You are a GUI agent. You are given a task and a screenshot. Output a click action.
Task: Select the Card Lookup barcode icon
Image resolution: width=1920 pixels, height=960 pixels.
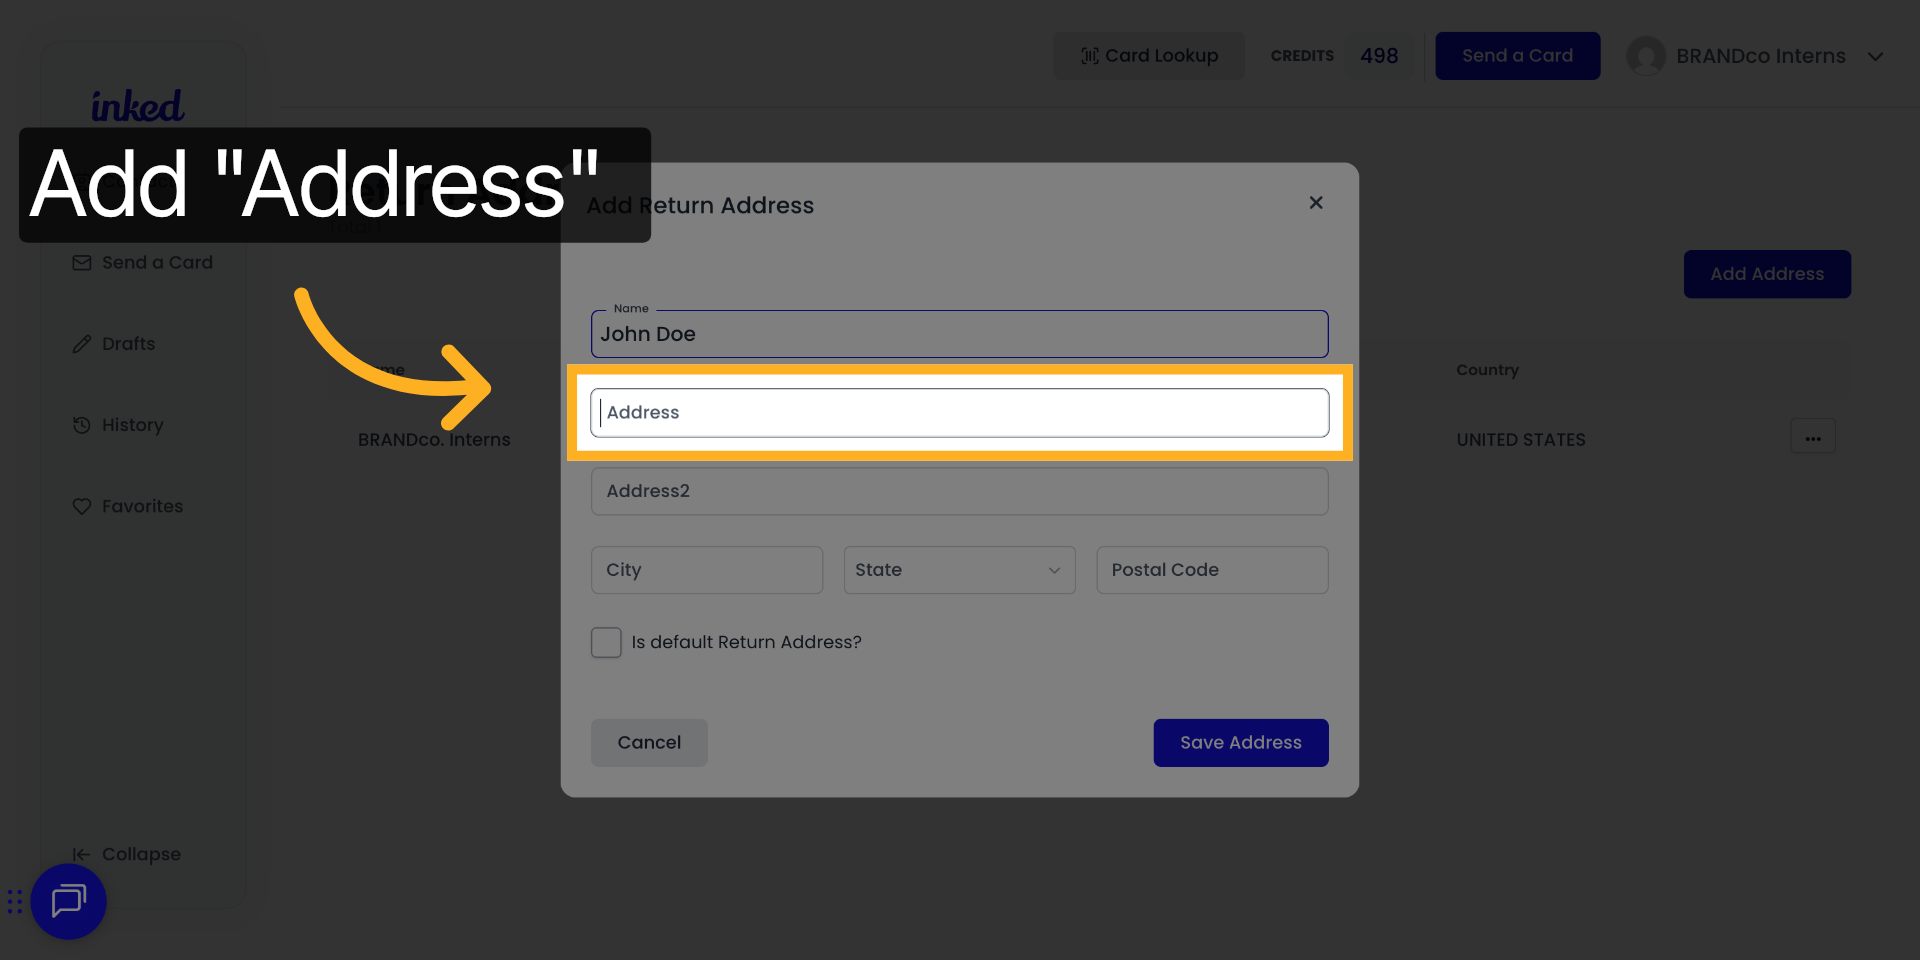click(x=1089, y=56)
